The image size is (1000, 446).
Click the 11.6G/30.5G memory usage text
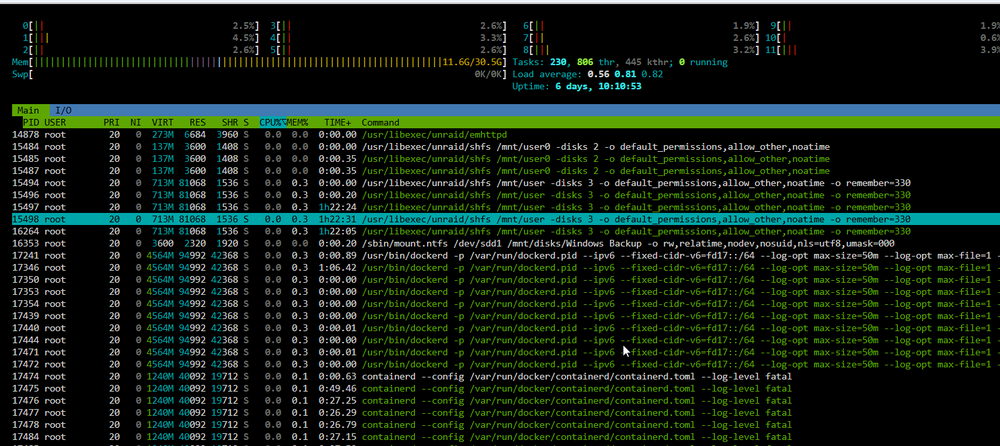tap(472, 63)
